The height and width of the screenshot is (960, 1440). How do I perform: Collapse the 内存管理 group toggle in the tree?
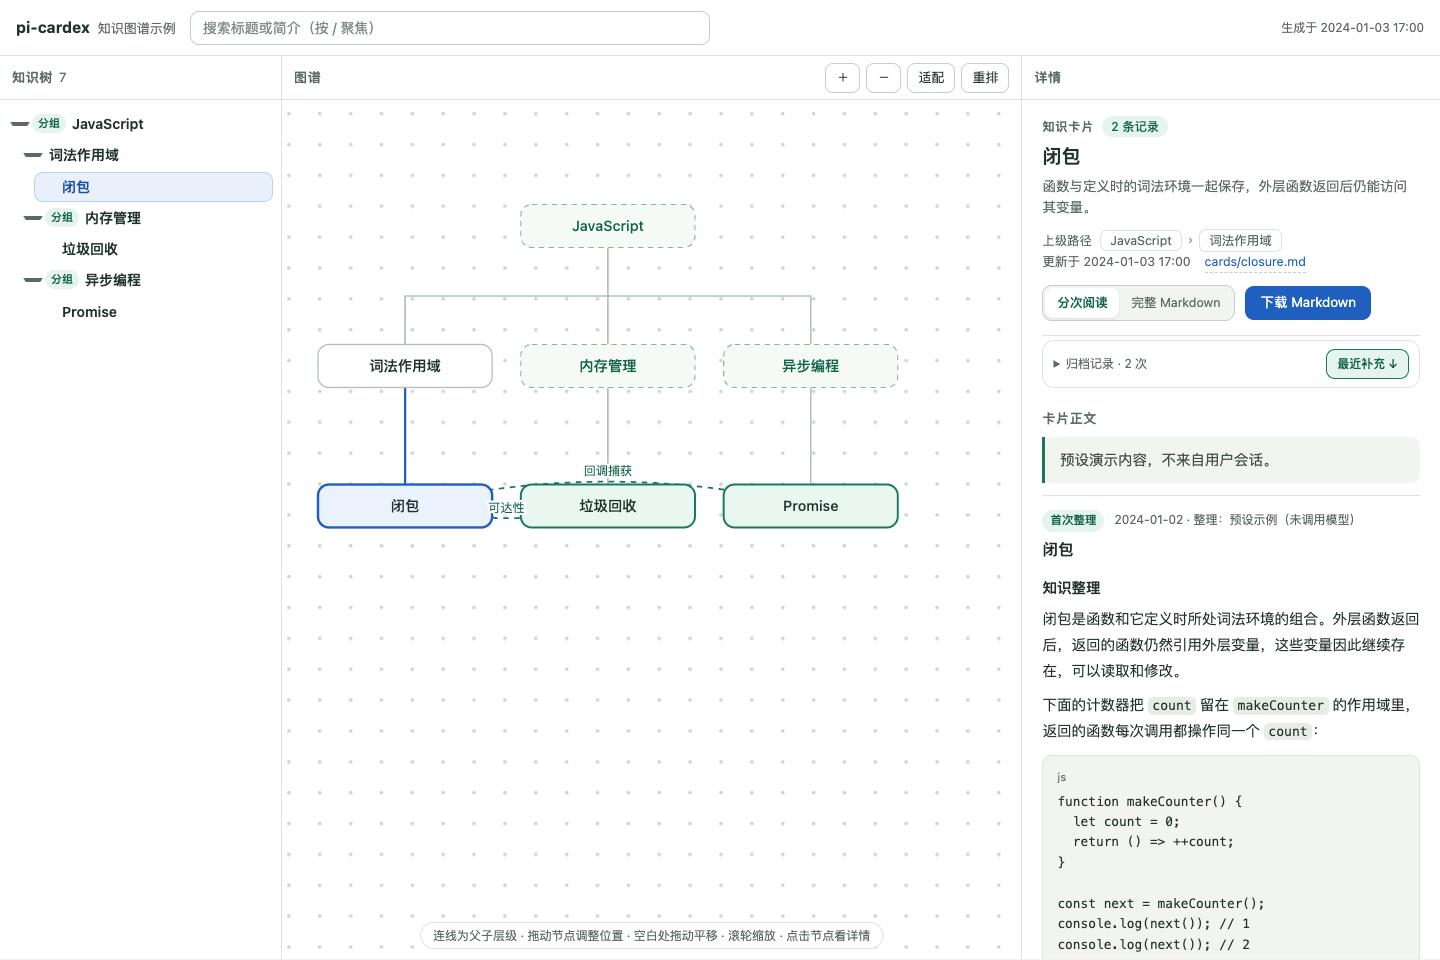click(x=33, y=218)
